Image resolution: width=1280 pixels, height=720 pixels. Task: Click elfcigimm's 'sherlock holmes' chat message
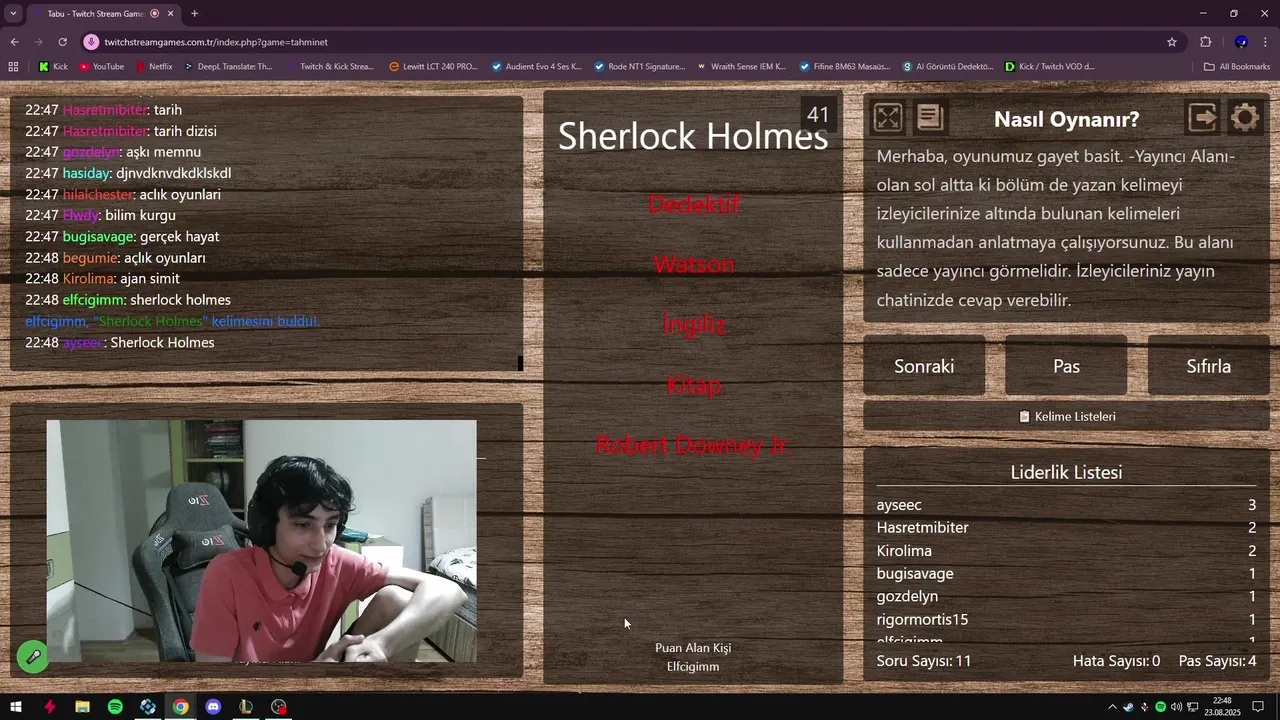click(180, 300)
